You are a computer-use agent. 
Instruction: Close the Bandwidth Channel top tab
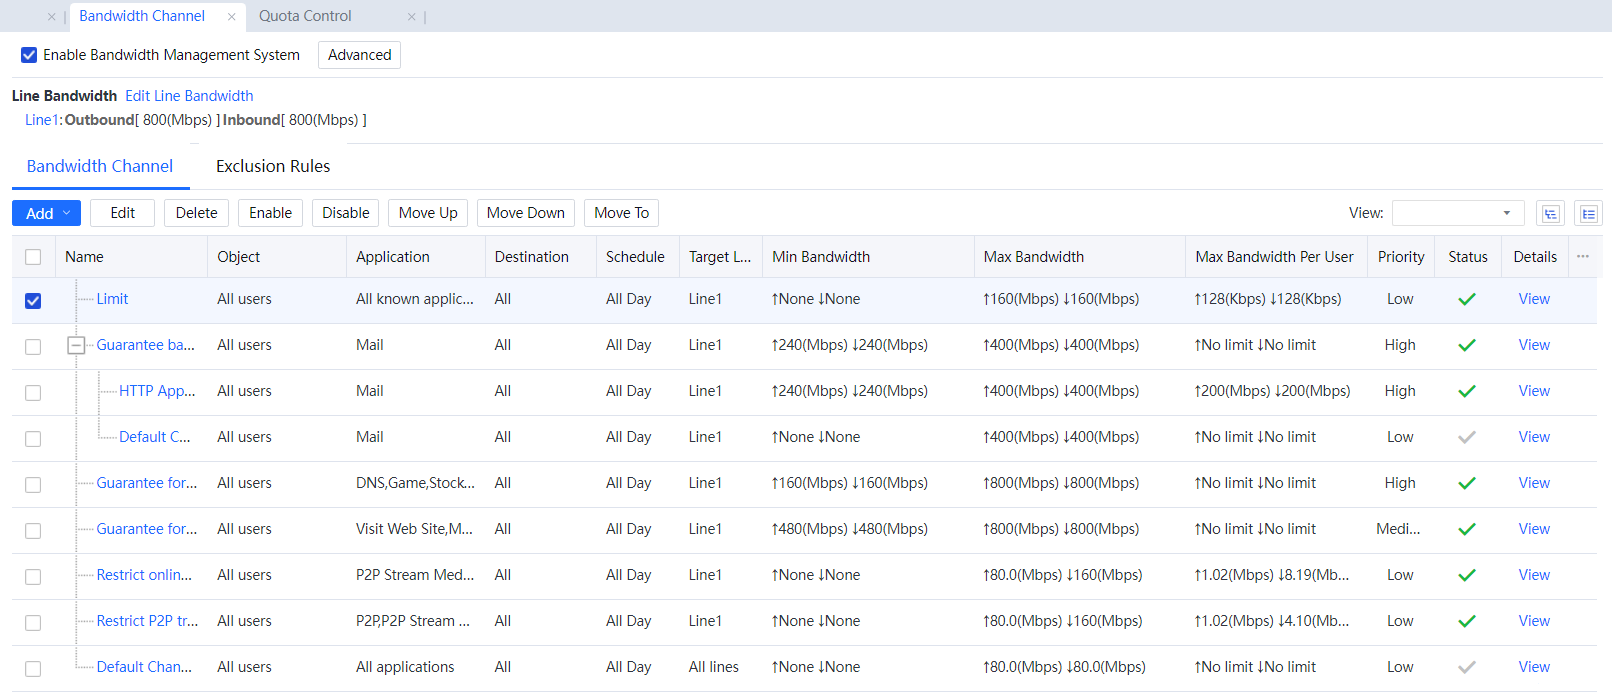tap(231, 17)
